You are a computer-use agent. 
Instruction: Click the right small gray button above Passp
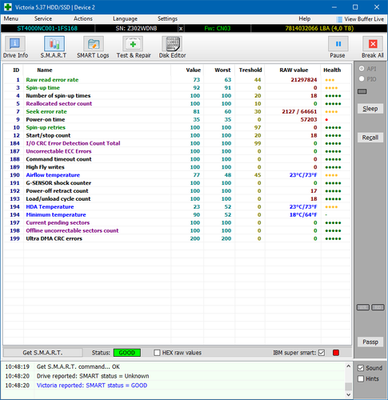(378, 307)
